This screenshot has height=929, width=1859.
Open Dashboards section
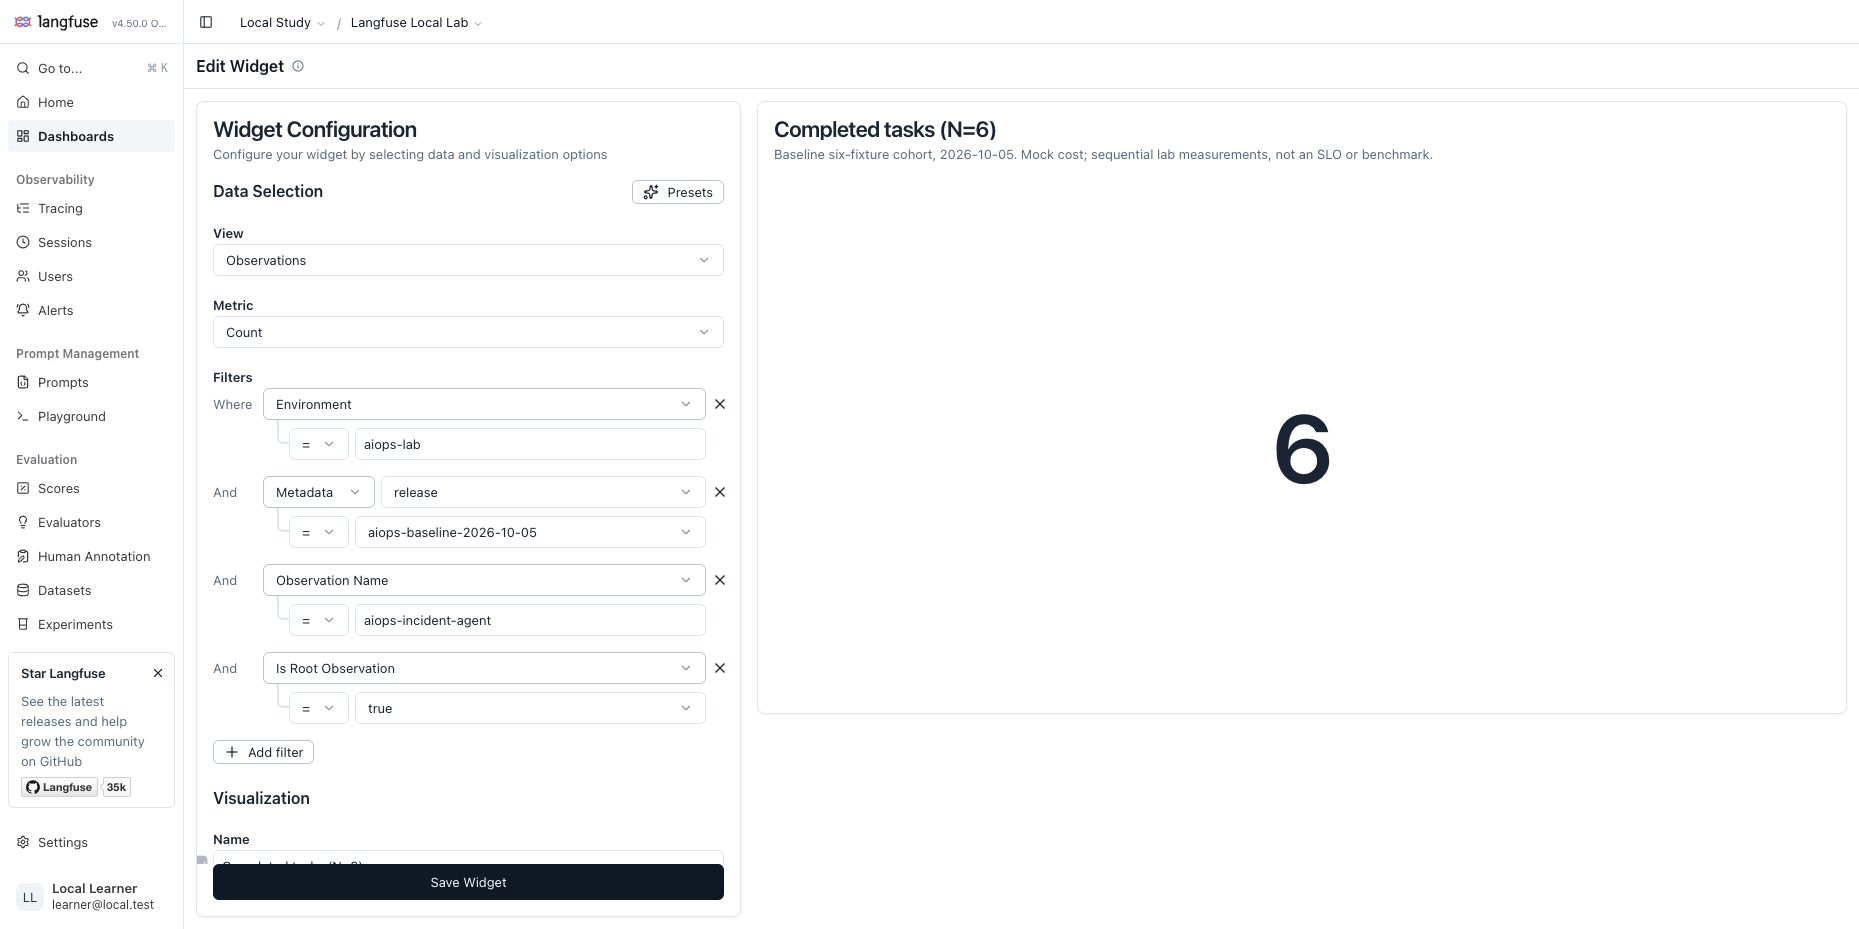pyautogui.click(x=92, y=136)
